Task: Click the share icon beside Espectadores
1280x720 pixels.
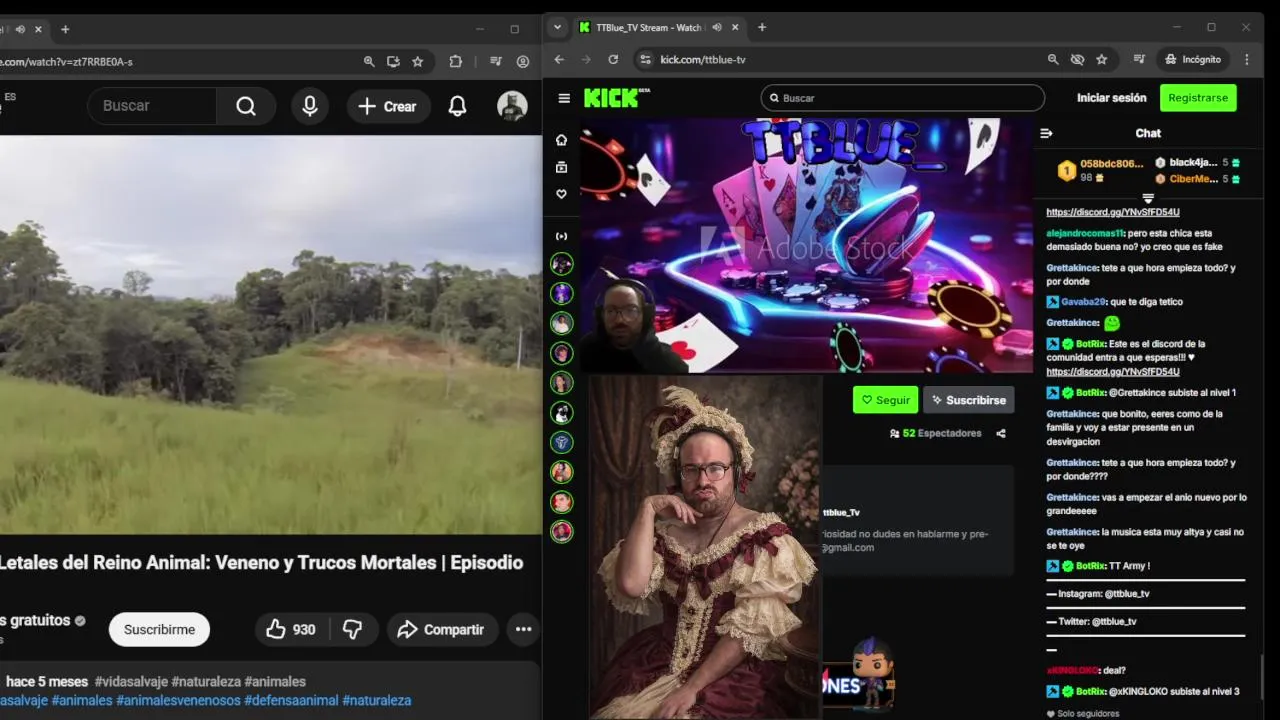Action: coord(1001,433)
